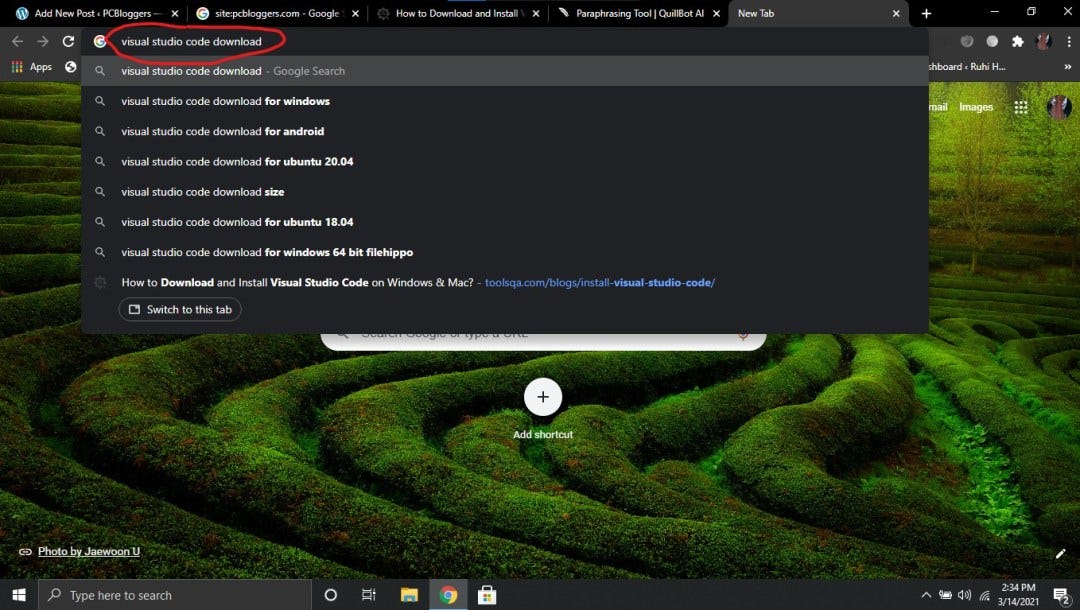This screenshot has width=1080, height=610.
Task: Open the Chrome Extensions puzzle icon
Action: click(x=1018, y=41)
